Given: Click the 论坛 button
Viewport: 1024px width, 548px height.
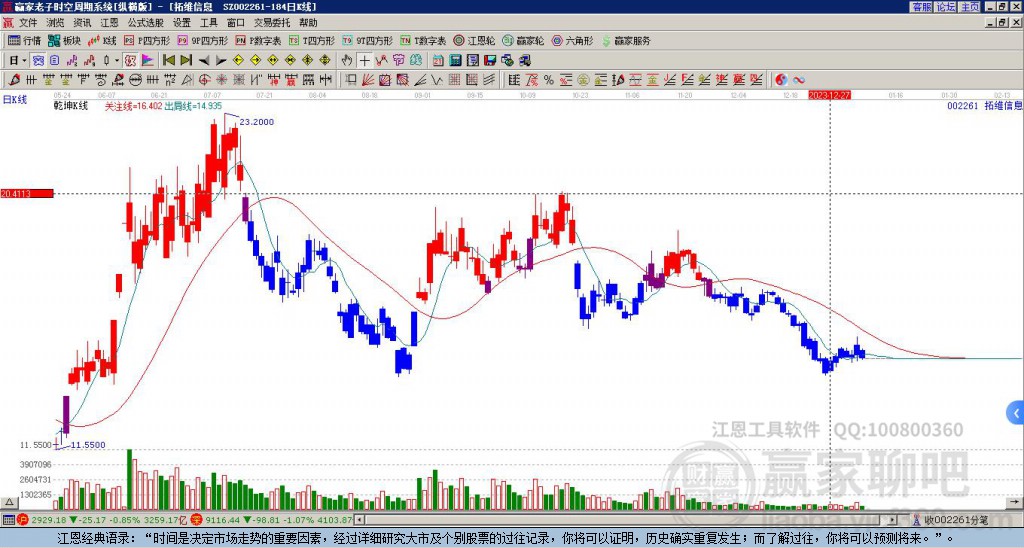Looking at the screenshot, I should tap(946, 7).
